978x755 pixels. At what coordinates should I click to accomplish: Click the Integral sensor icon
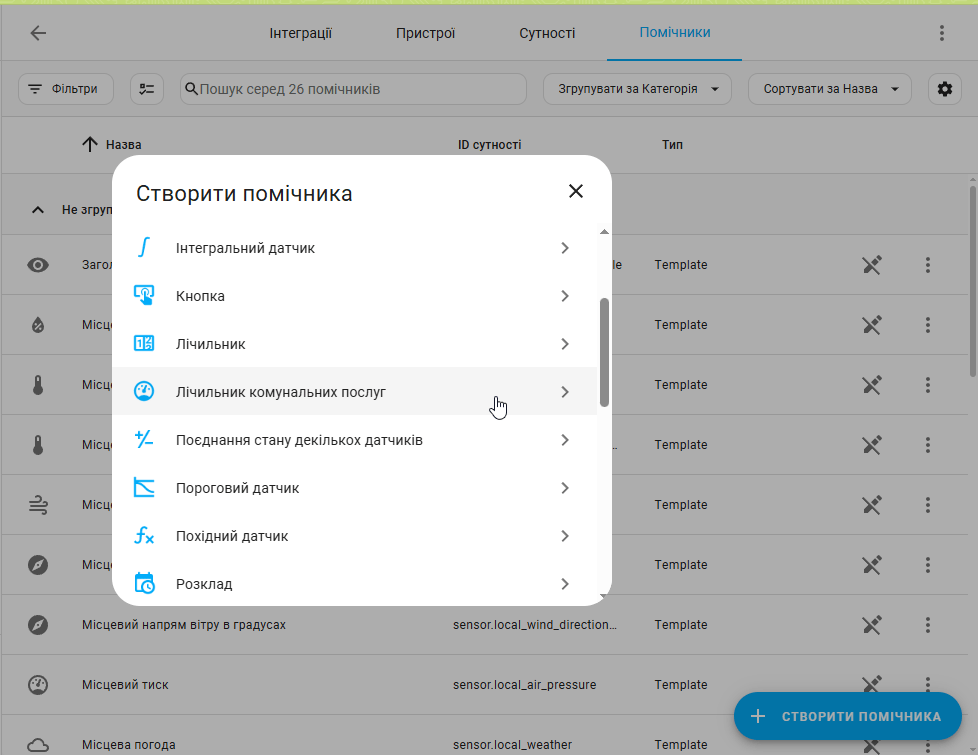click(144, 248)
